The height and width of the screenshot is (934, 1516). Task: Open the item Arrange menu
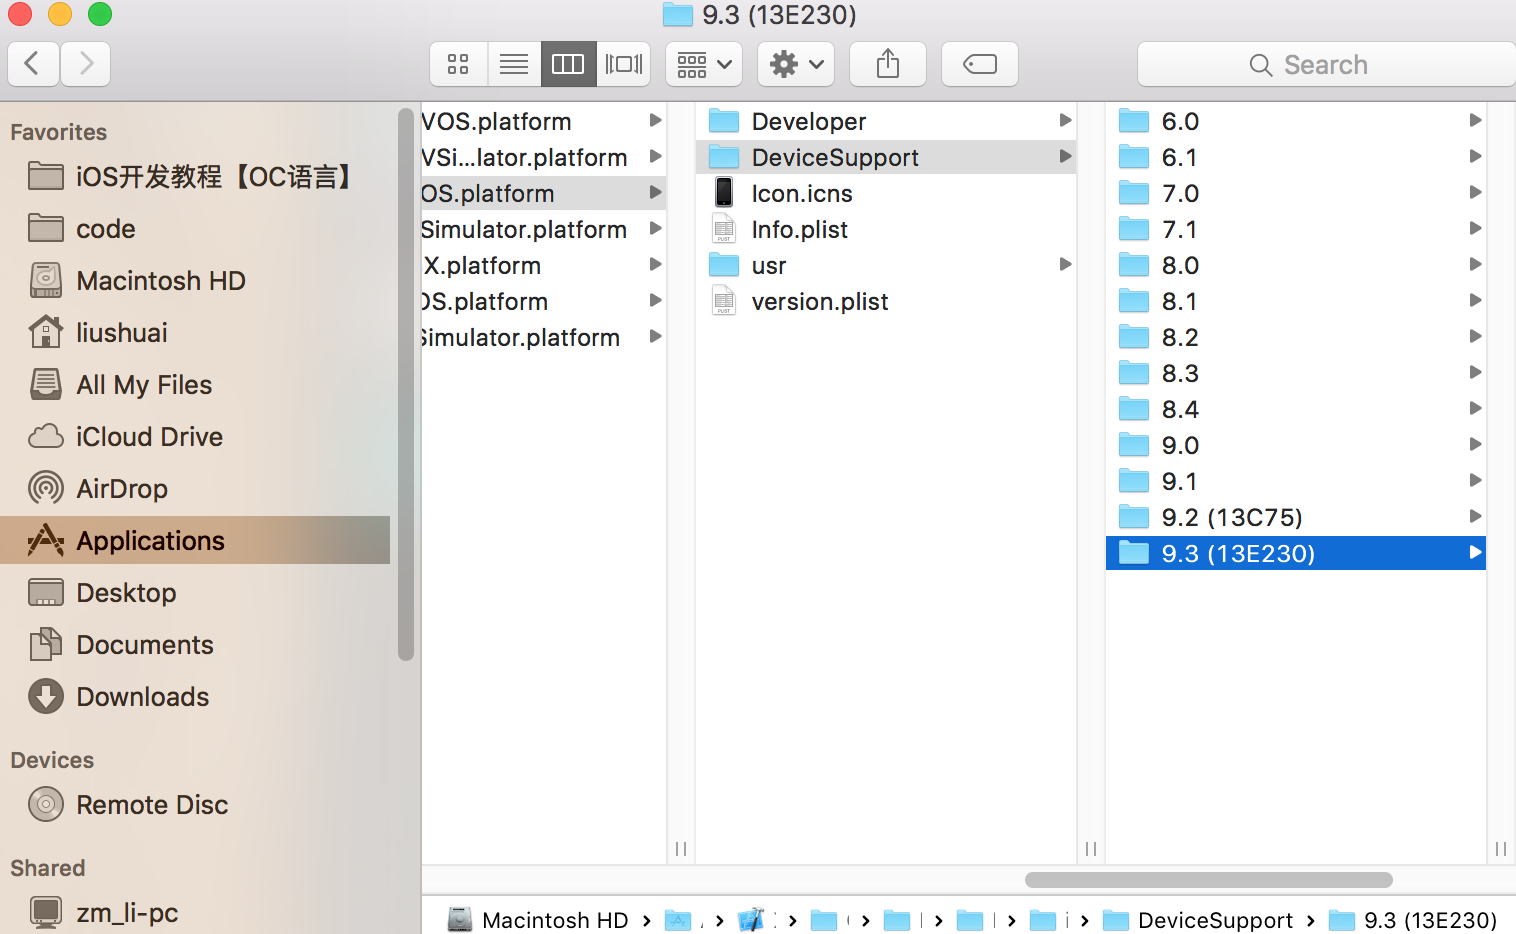[x=703, y=63]
